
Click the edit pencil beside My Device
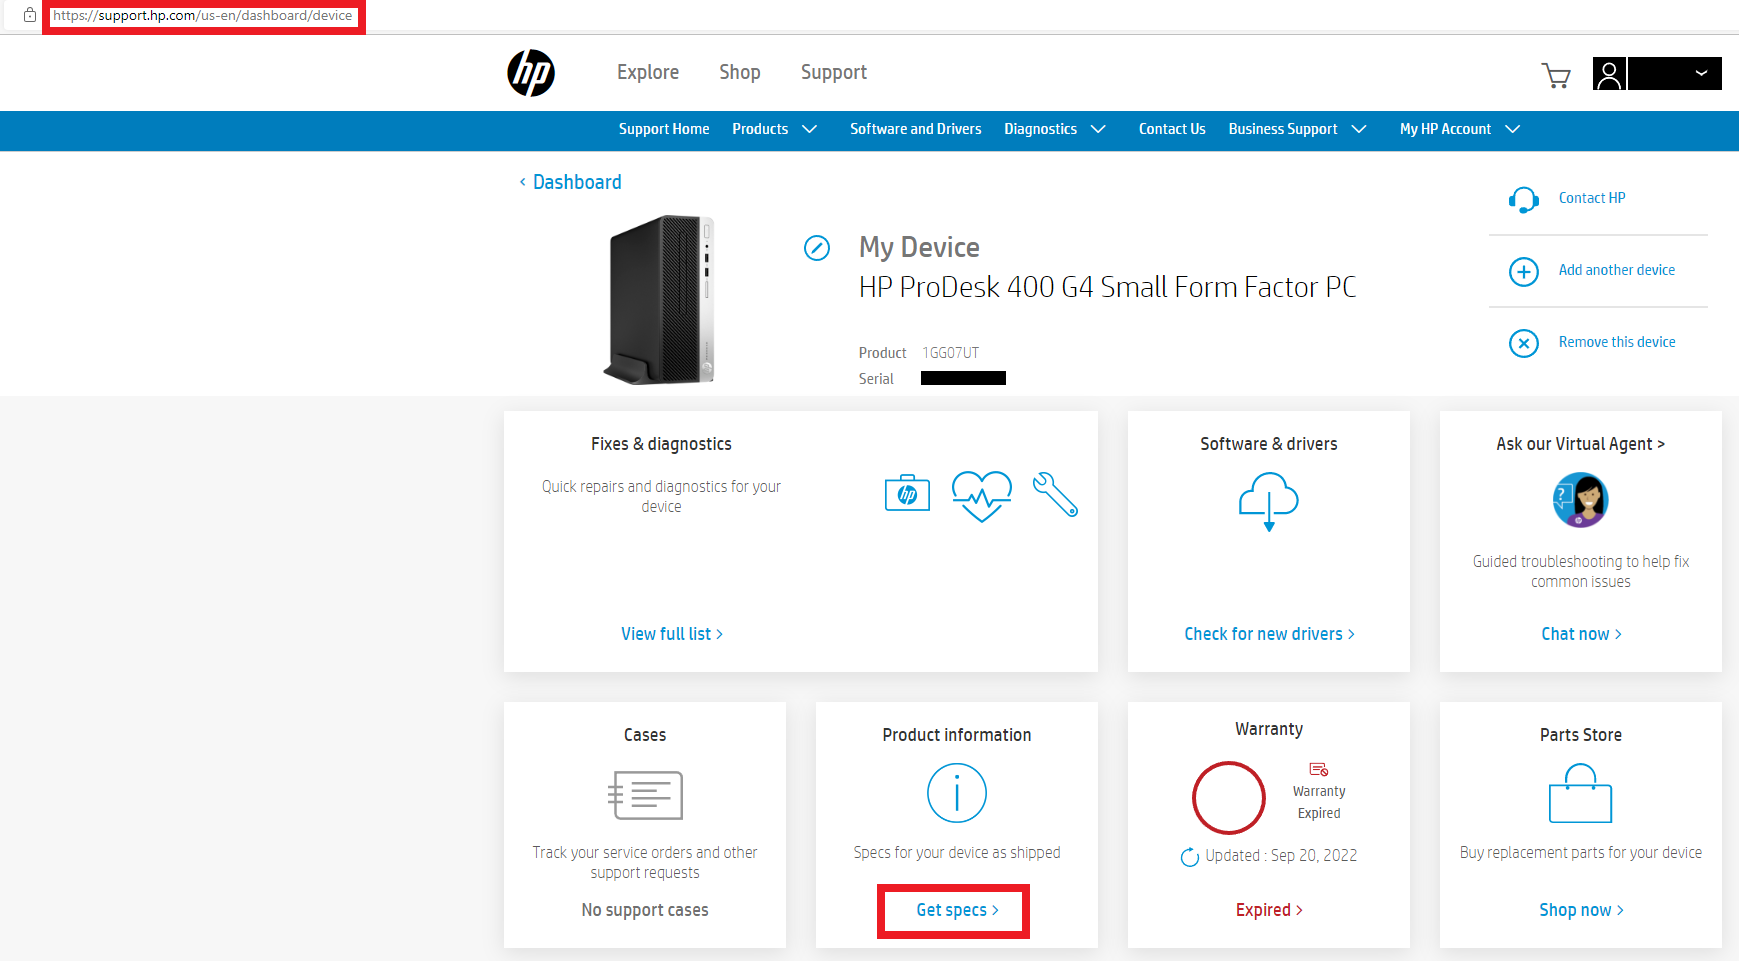click(x=817, y=248)
